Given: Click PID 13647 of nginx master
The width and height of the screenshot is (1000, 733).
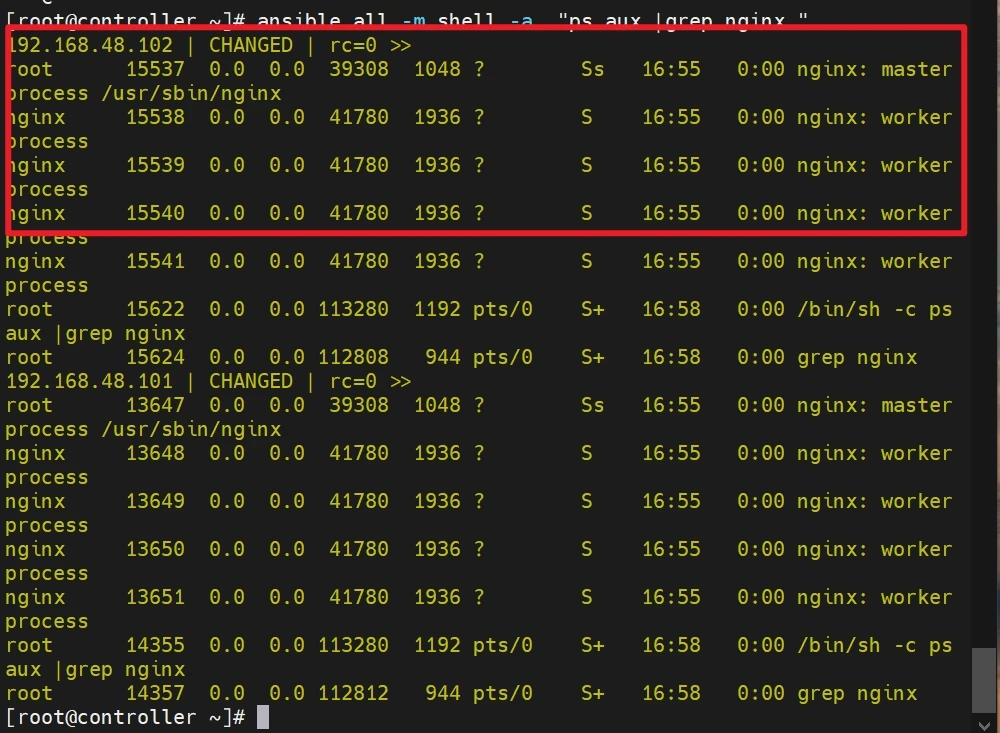Looking at the screenshot, I should coord(155,405).
